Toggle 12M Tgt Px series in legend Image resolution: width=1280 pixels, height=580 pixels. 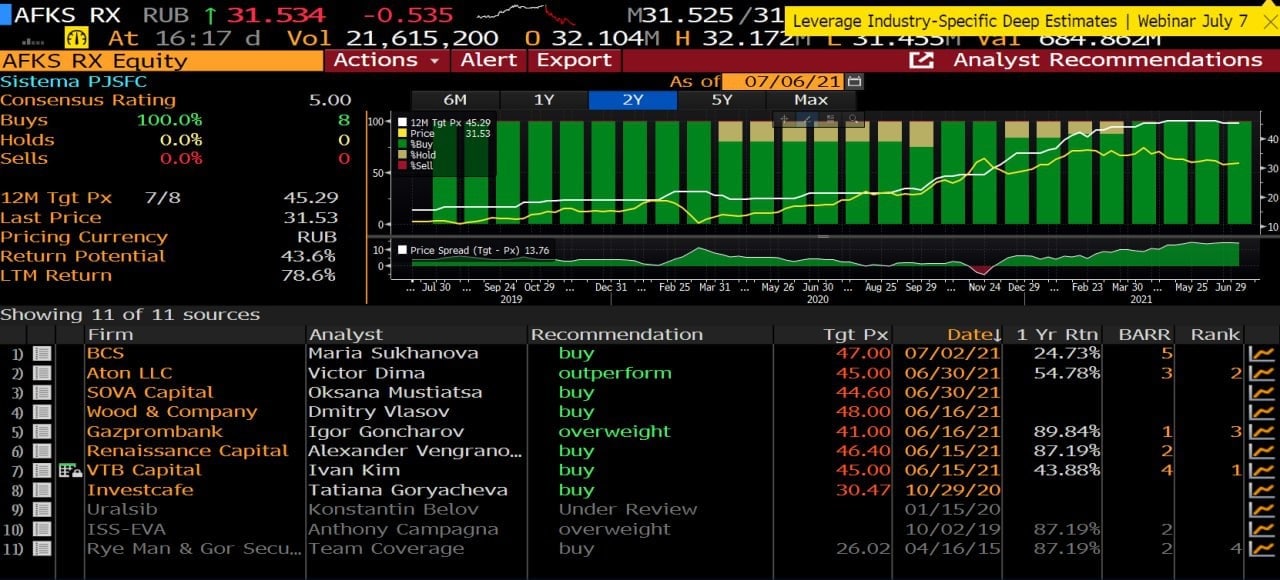(444, 122)
